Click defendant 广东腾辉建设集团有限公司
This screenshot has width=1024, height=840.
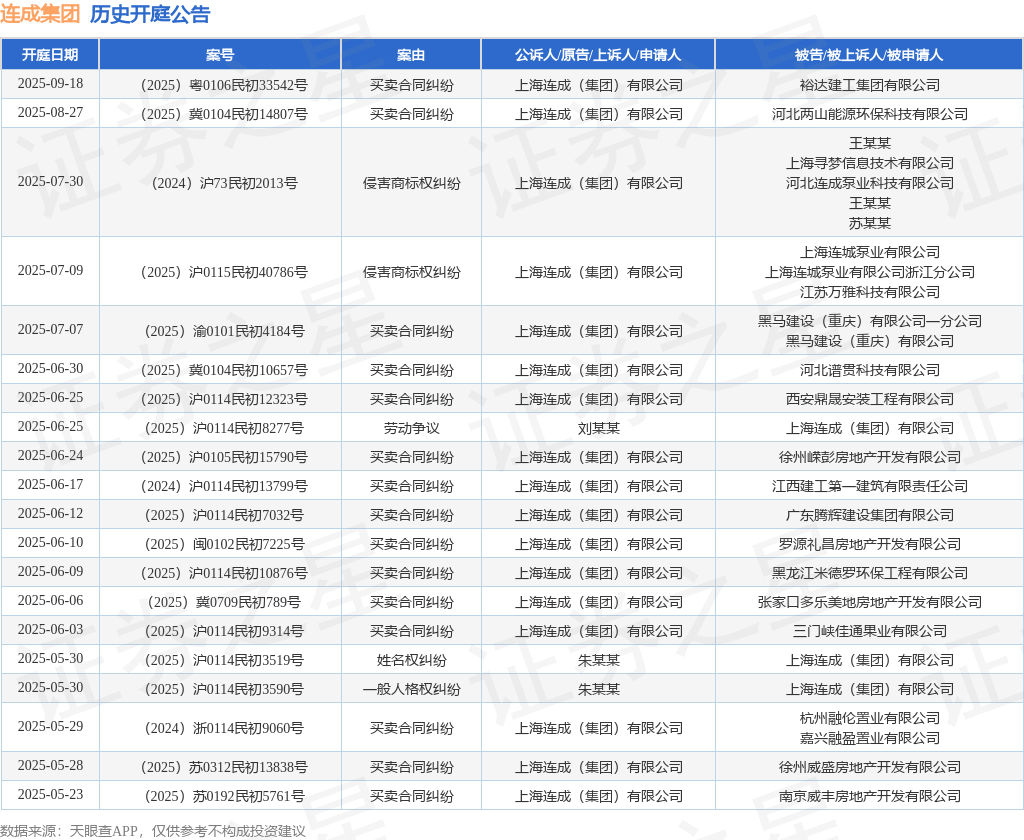[x=869, y=515]
